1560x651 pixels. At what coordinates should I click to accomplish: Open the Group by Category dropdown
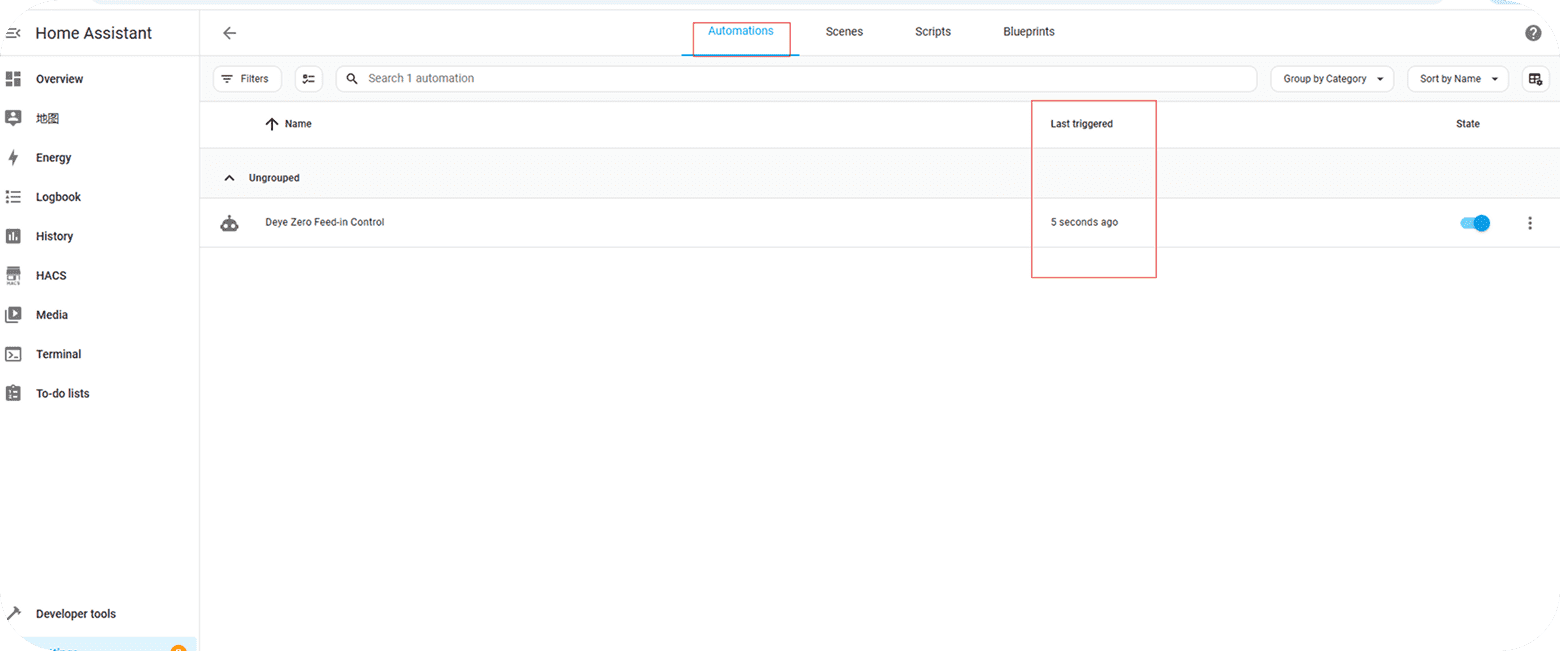coord(1331,79)
